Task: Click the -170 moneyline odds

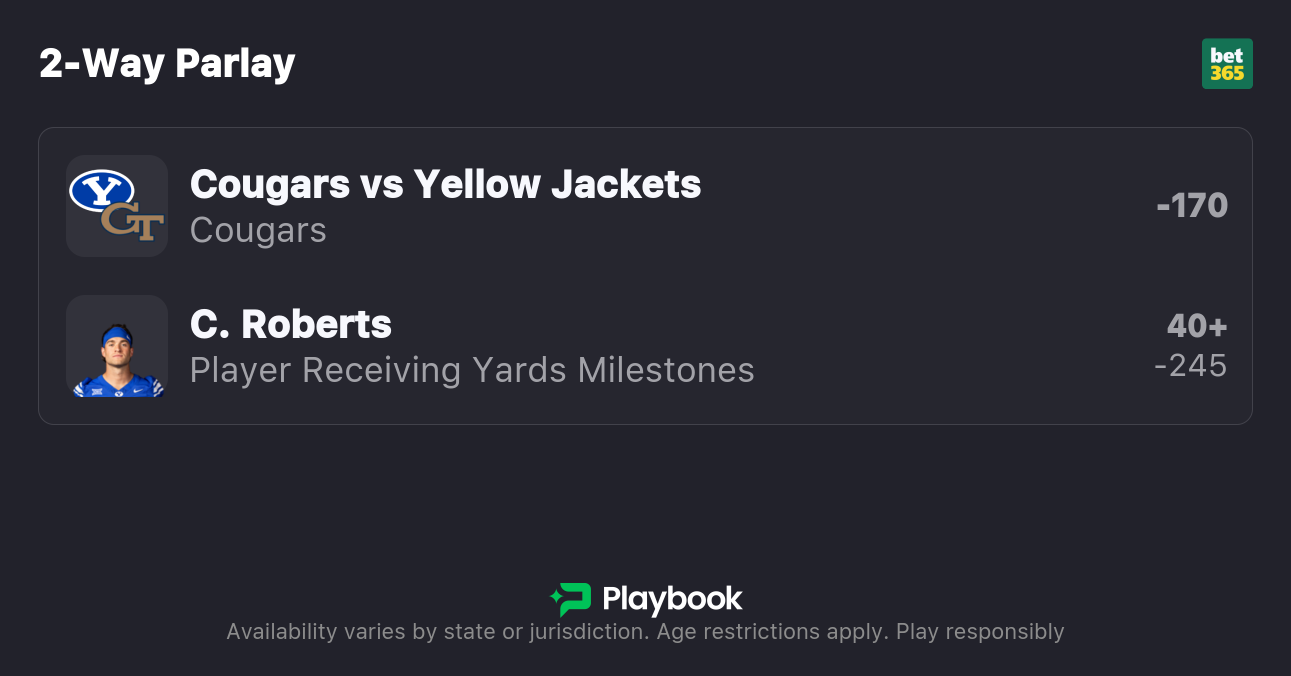Action: 1192,206
